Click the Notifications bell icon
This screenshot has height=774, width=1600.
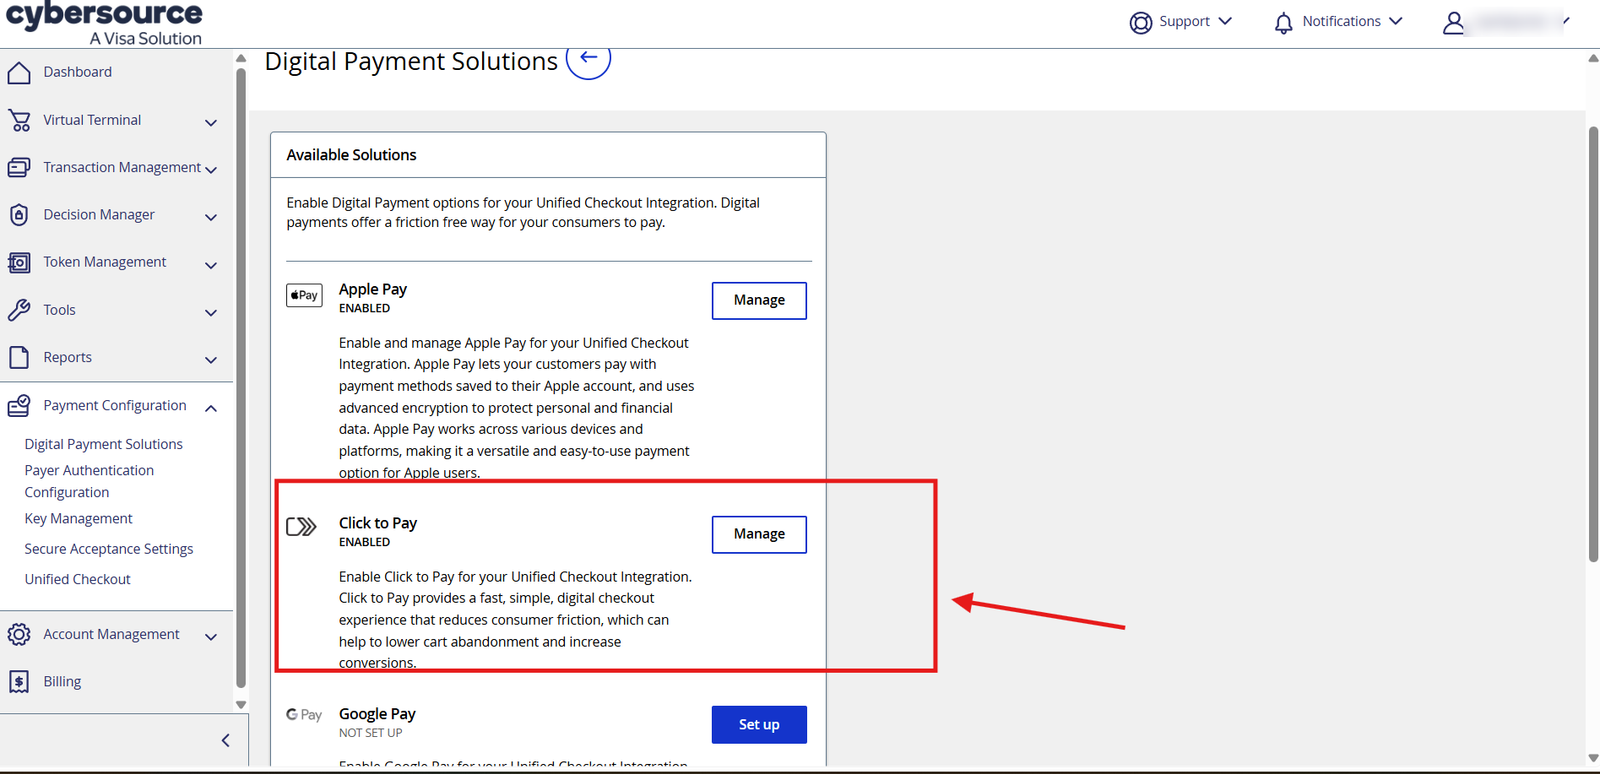click(x=1284, y=22)
